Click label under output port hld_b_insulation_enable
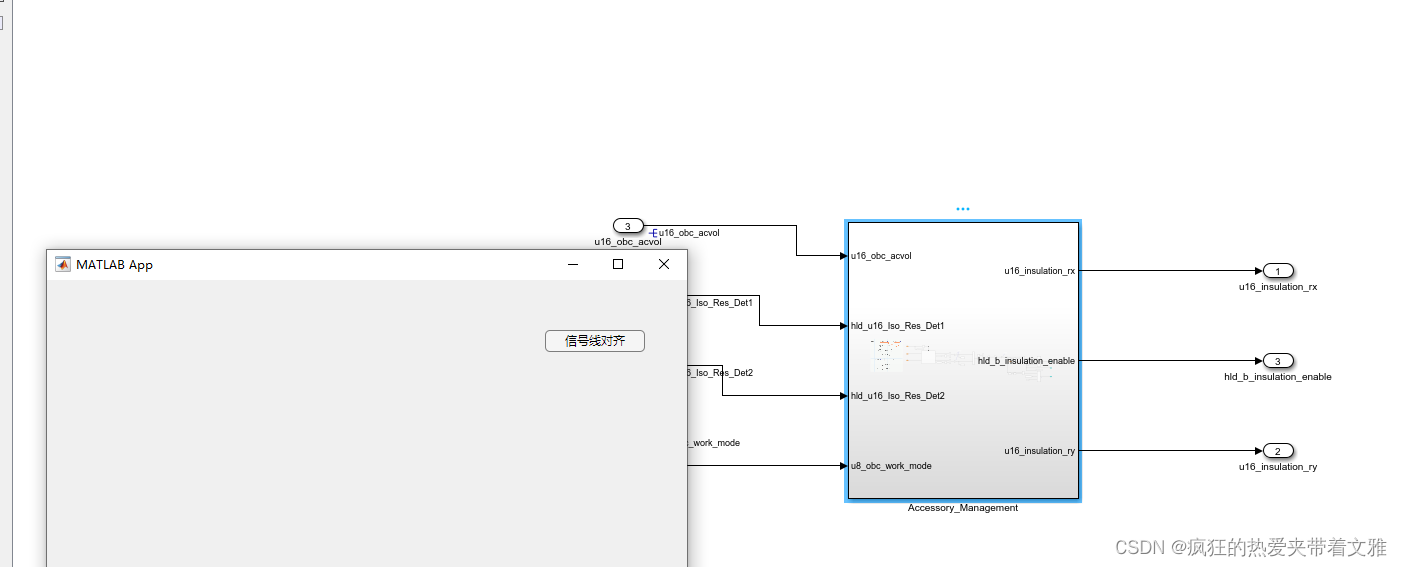Viewport: 1402px width, 567px height. [x=1278, y=377]
